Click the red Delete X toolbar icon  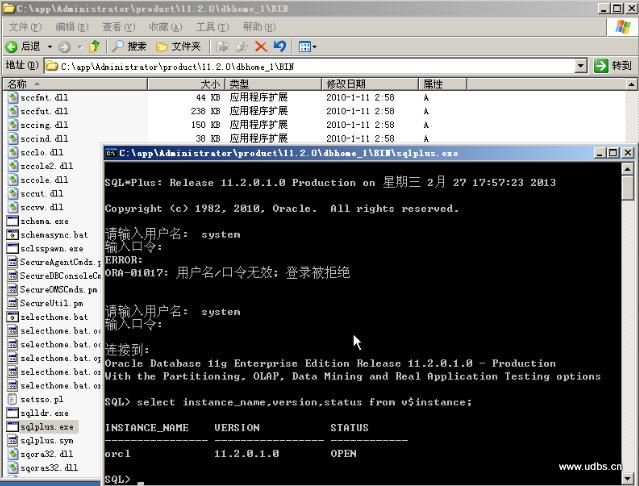[261, 46]
